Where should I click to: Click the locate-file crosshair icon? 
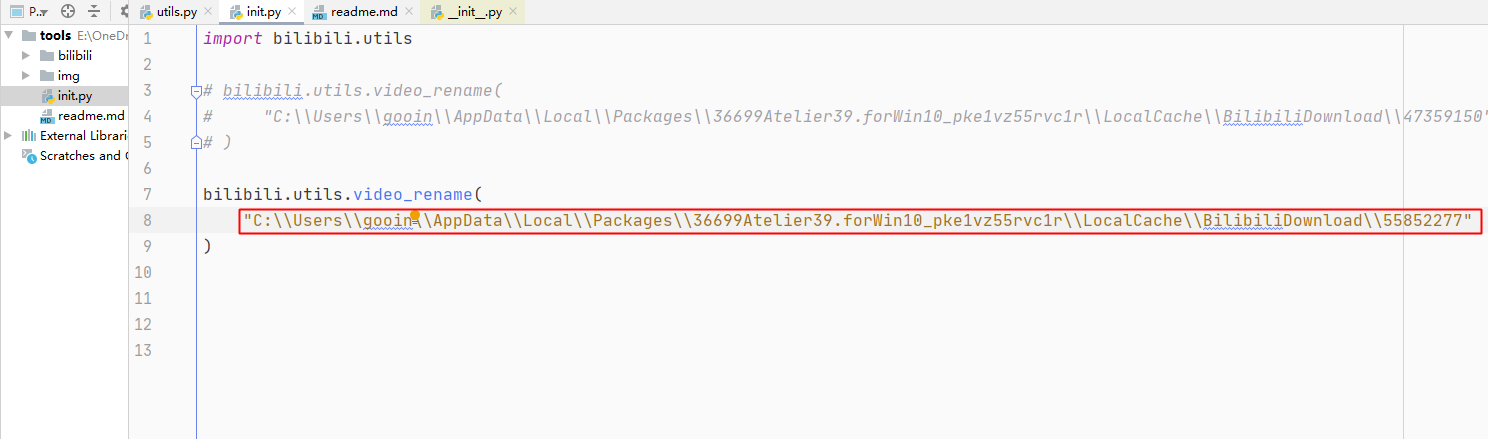coord(68,12)
